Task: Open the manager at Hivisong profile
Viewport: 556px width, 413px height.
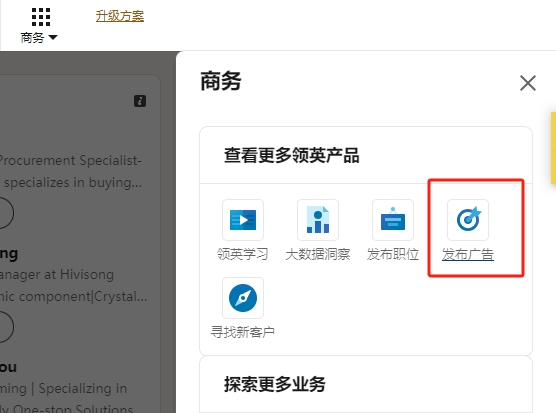Action: (57, 274)
